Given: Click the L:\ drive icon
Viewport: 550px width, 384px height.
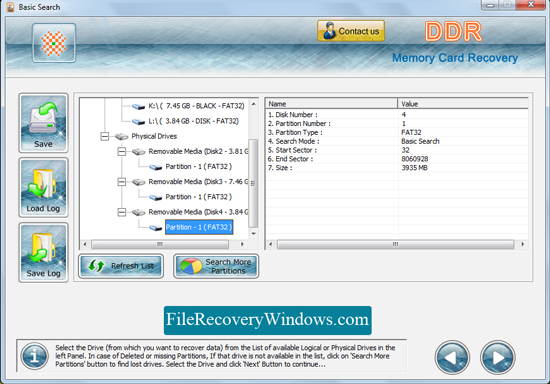Looking at the screenshot, I should click(x=139, y=122).
